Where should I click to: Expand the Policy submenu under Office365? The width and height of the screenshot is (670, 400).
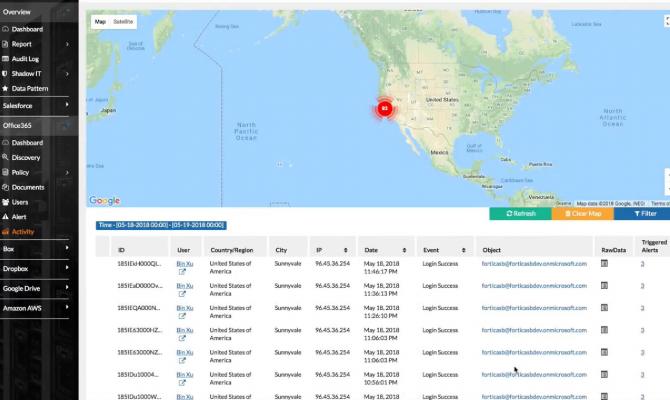[67, 173]
